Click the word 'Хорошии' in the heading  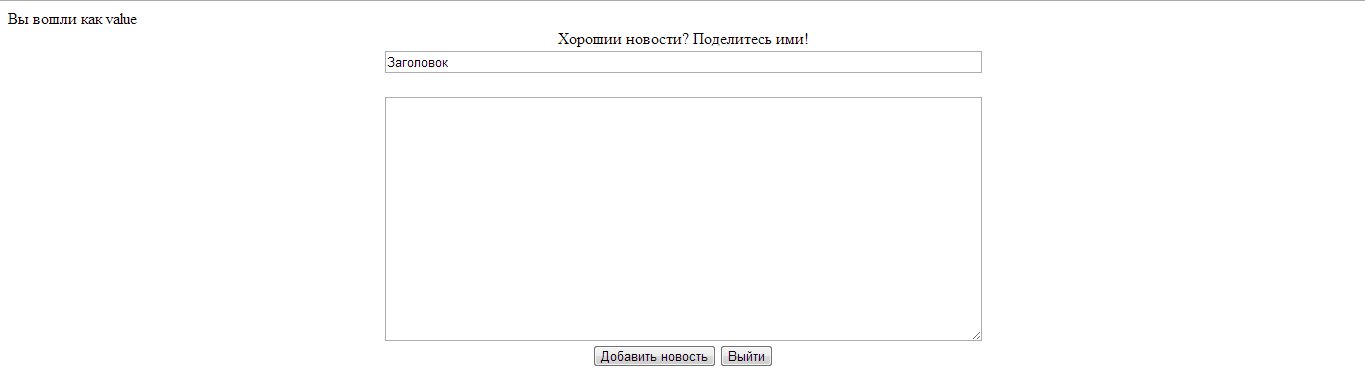[587, 39]
